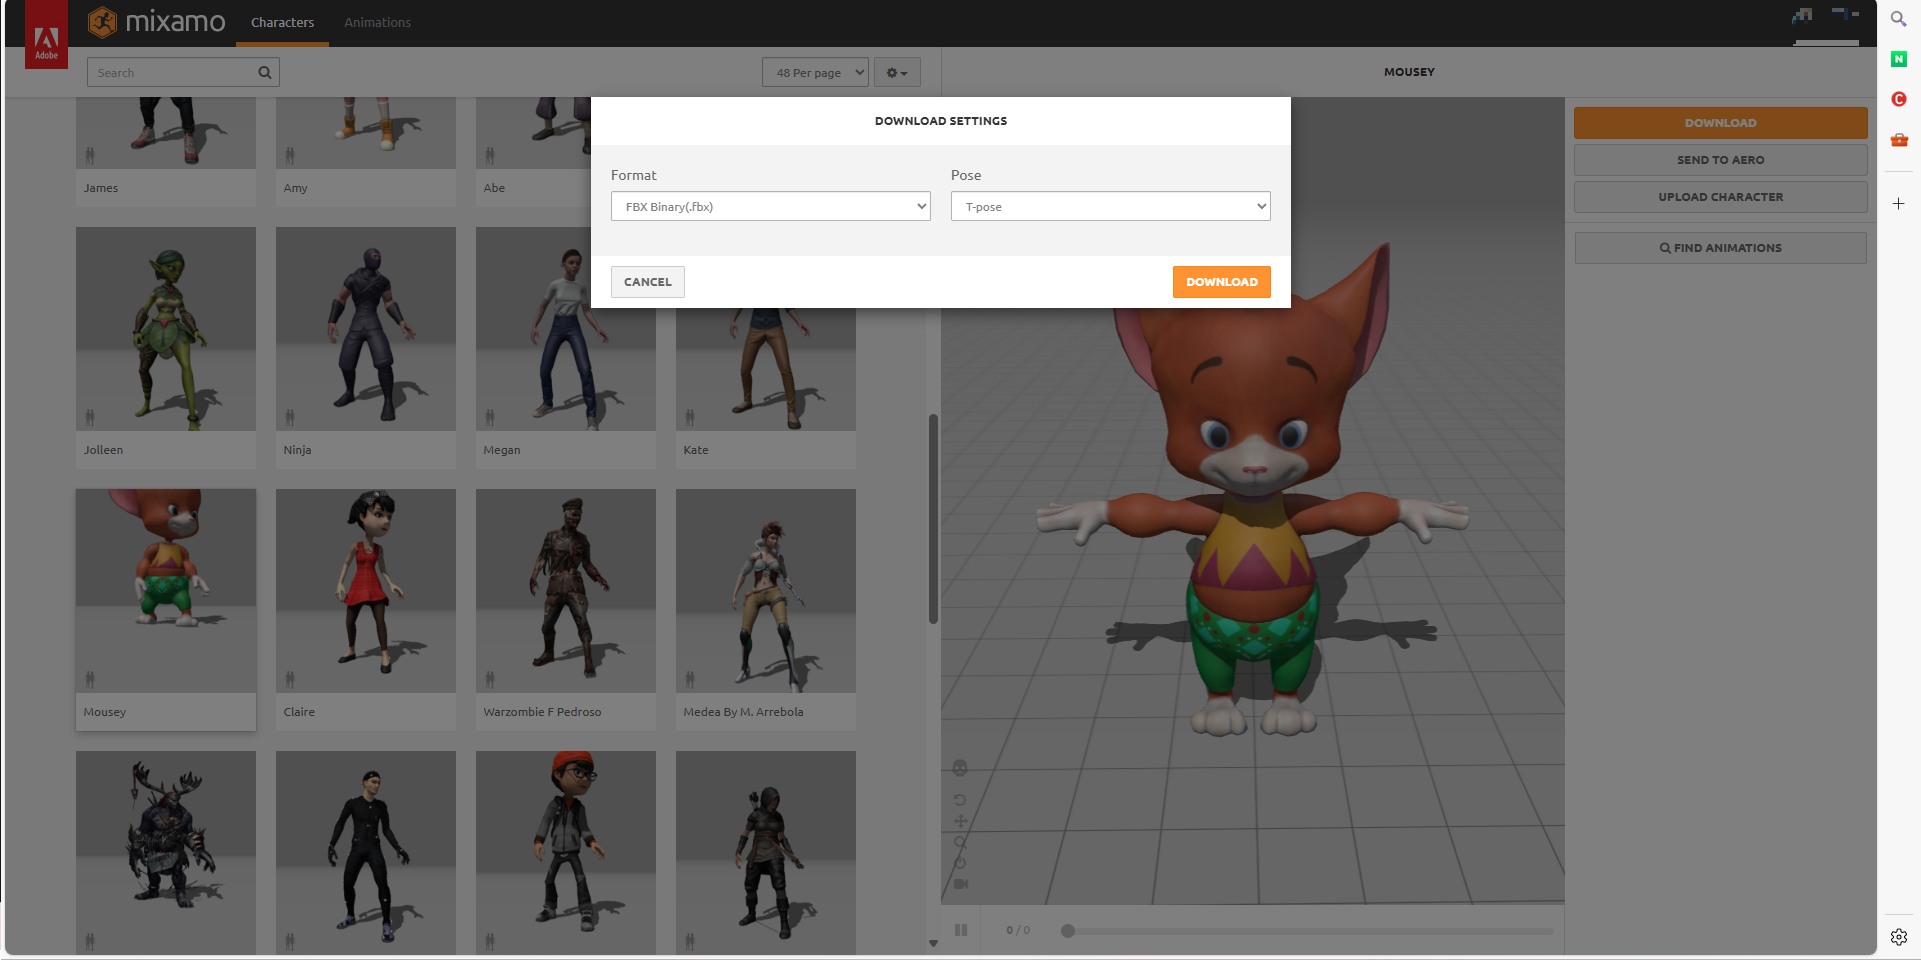Open the green N sidebar icon
Viewport: 1921px width, 960px height.
(1899, 59)
